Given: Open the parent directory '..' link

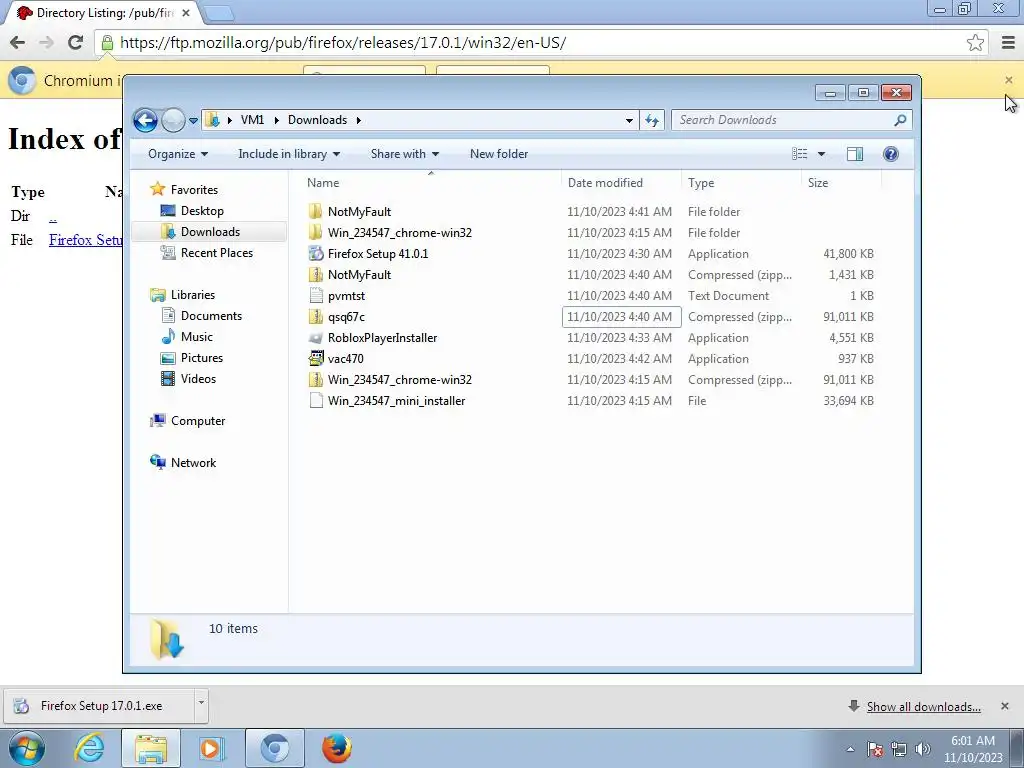Looking at the screenshot, I should [x=53, y=216].
